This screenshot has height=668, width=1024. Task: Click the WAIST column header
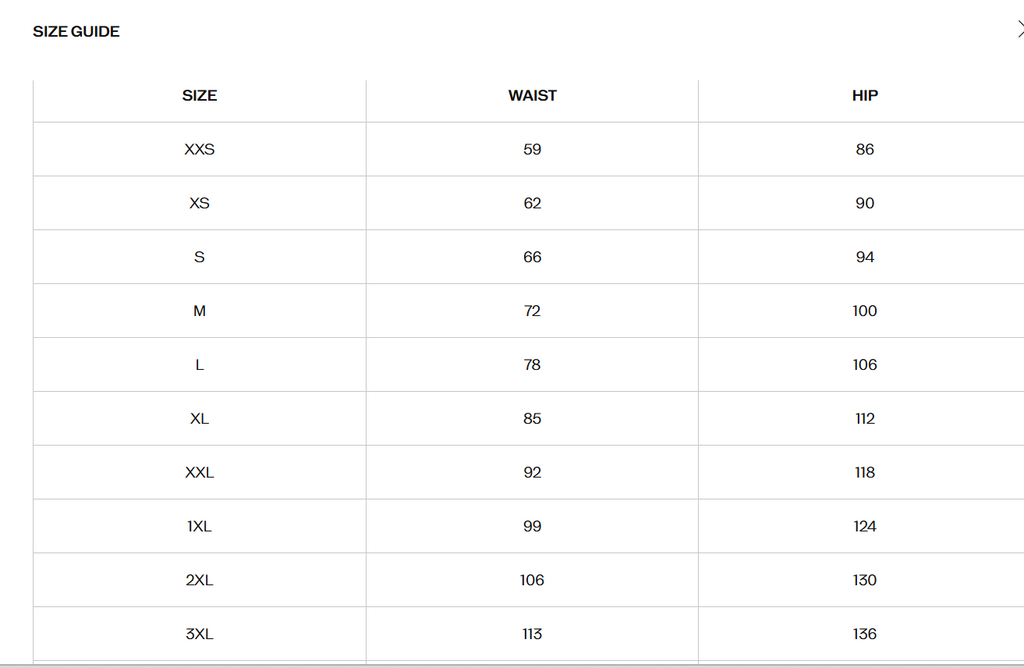532,96
